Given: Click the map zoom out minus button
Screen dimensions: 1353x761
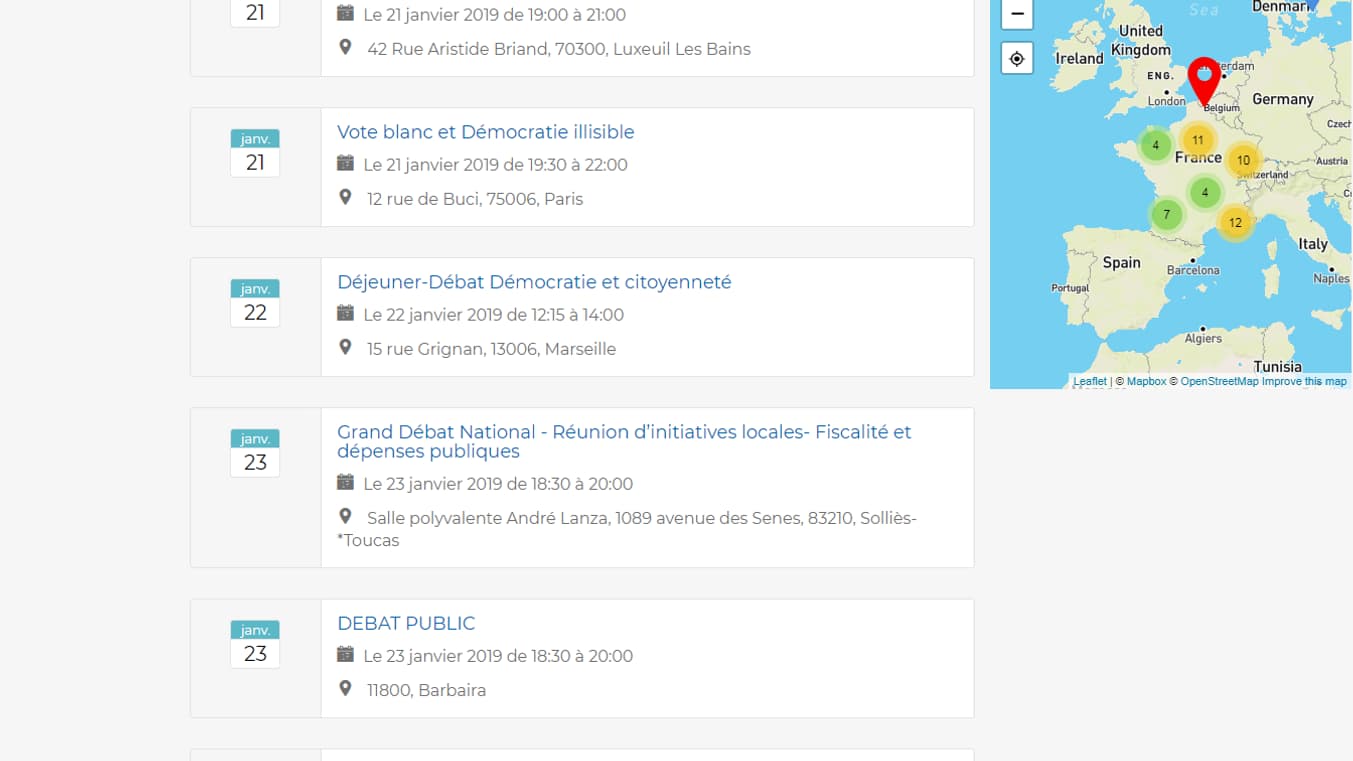Looking at the screenshot, I should pyautogui.click(x=1017, y=14).
